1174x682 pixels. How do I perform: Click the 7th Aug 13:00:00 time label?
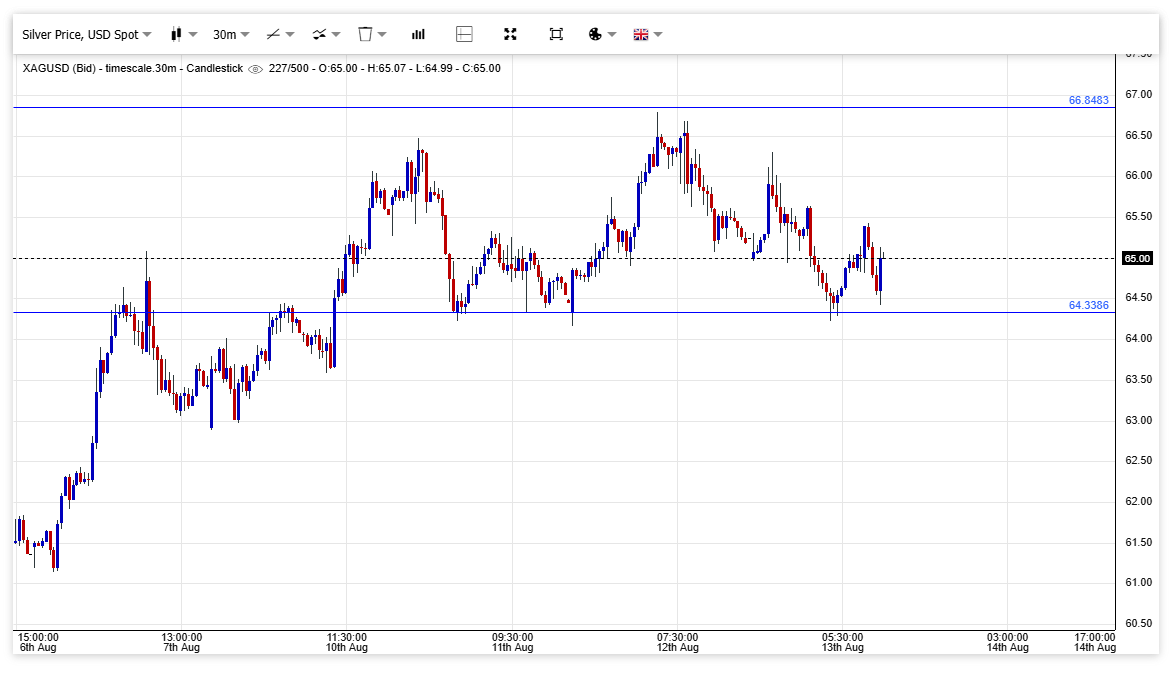pyautogui.click(x=181, y=642)
